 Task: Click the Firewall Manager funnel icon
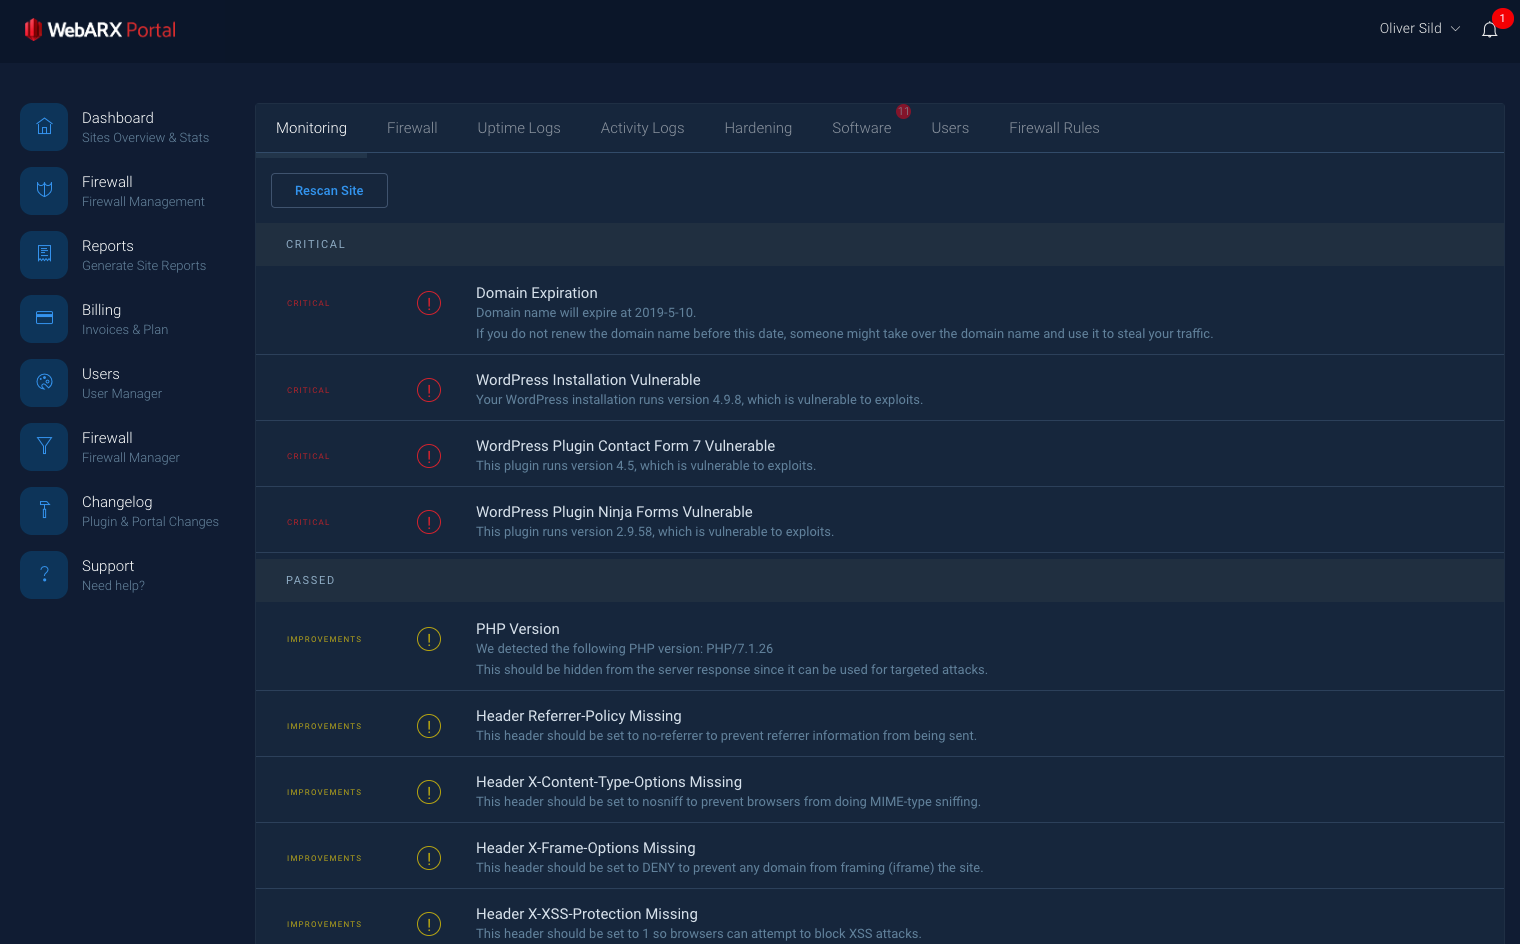[44, 447]
